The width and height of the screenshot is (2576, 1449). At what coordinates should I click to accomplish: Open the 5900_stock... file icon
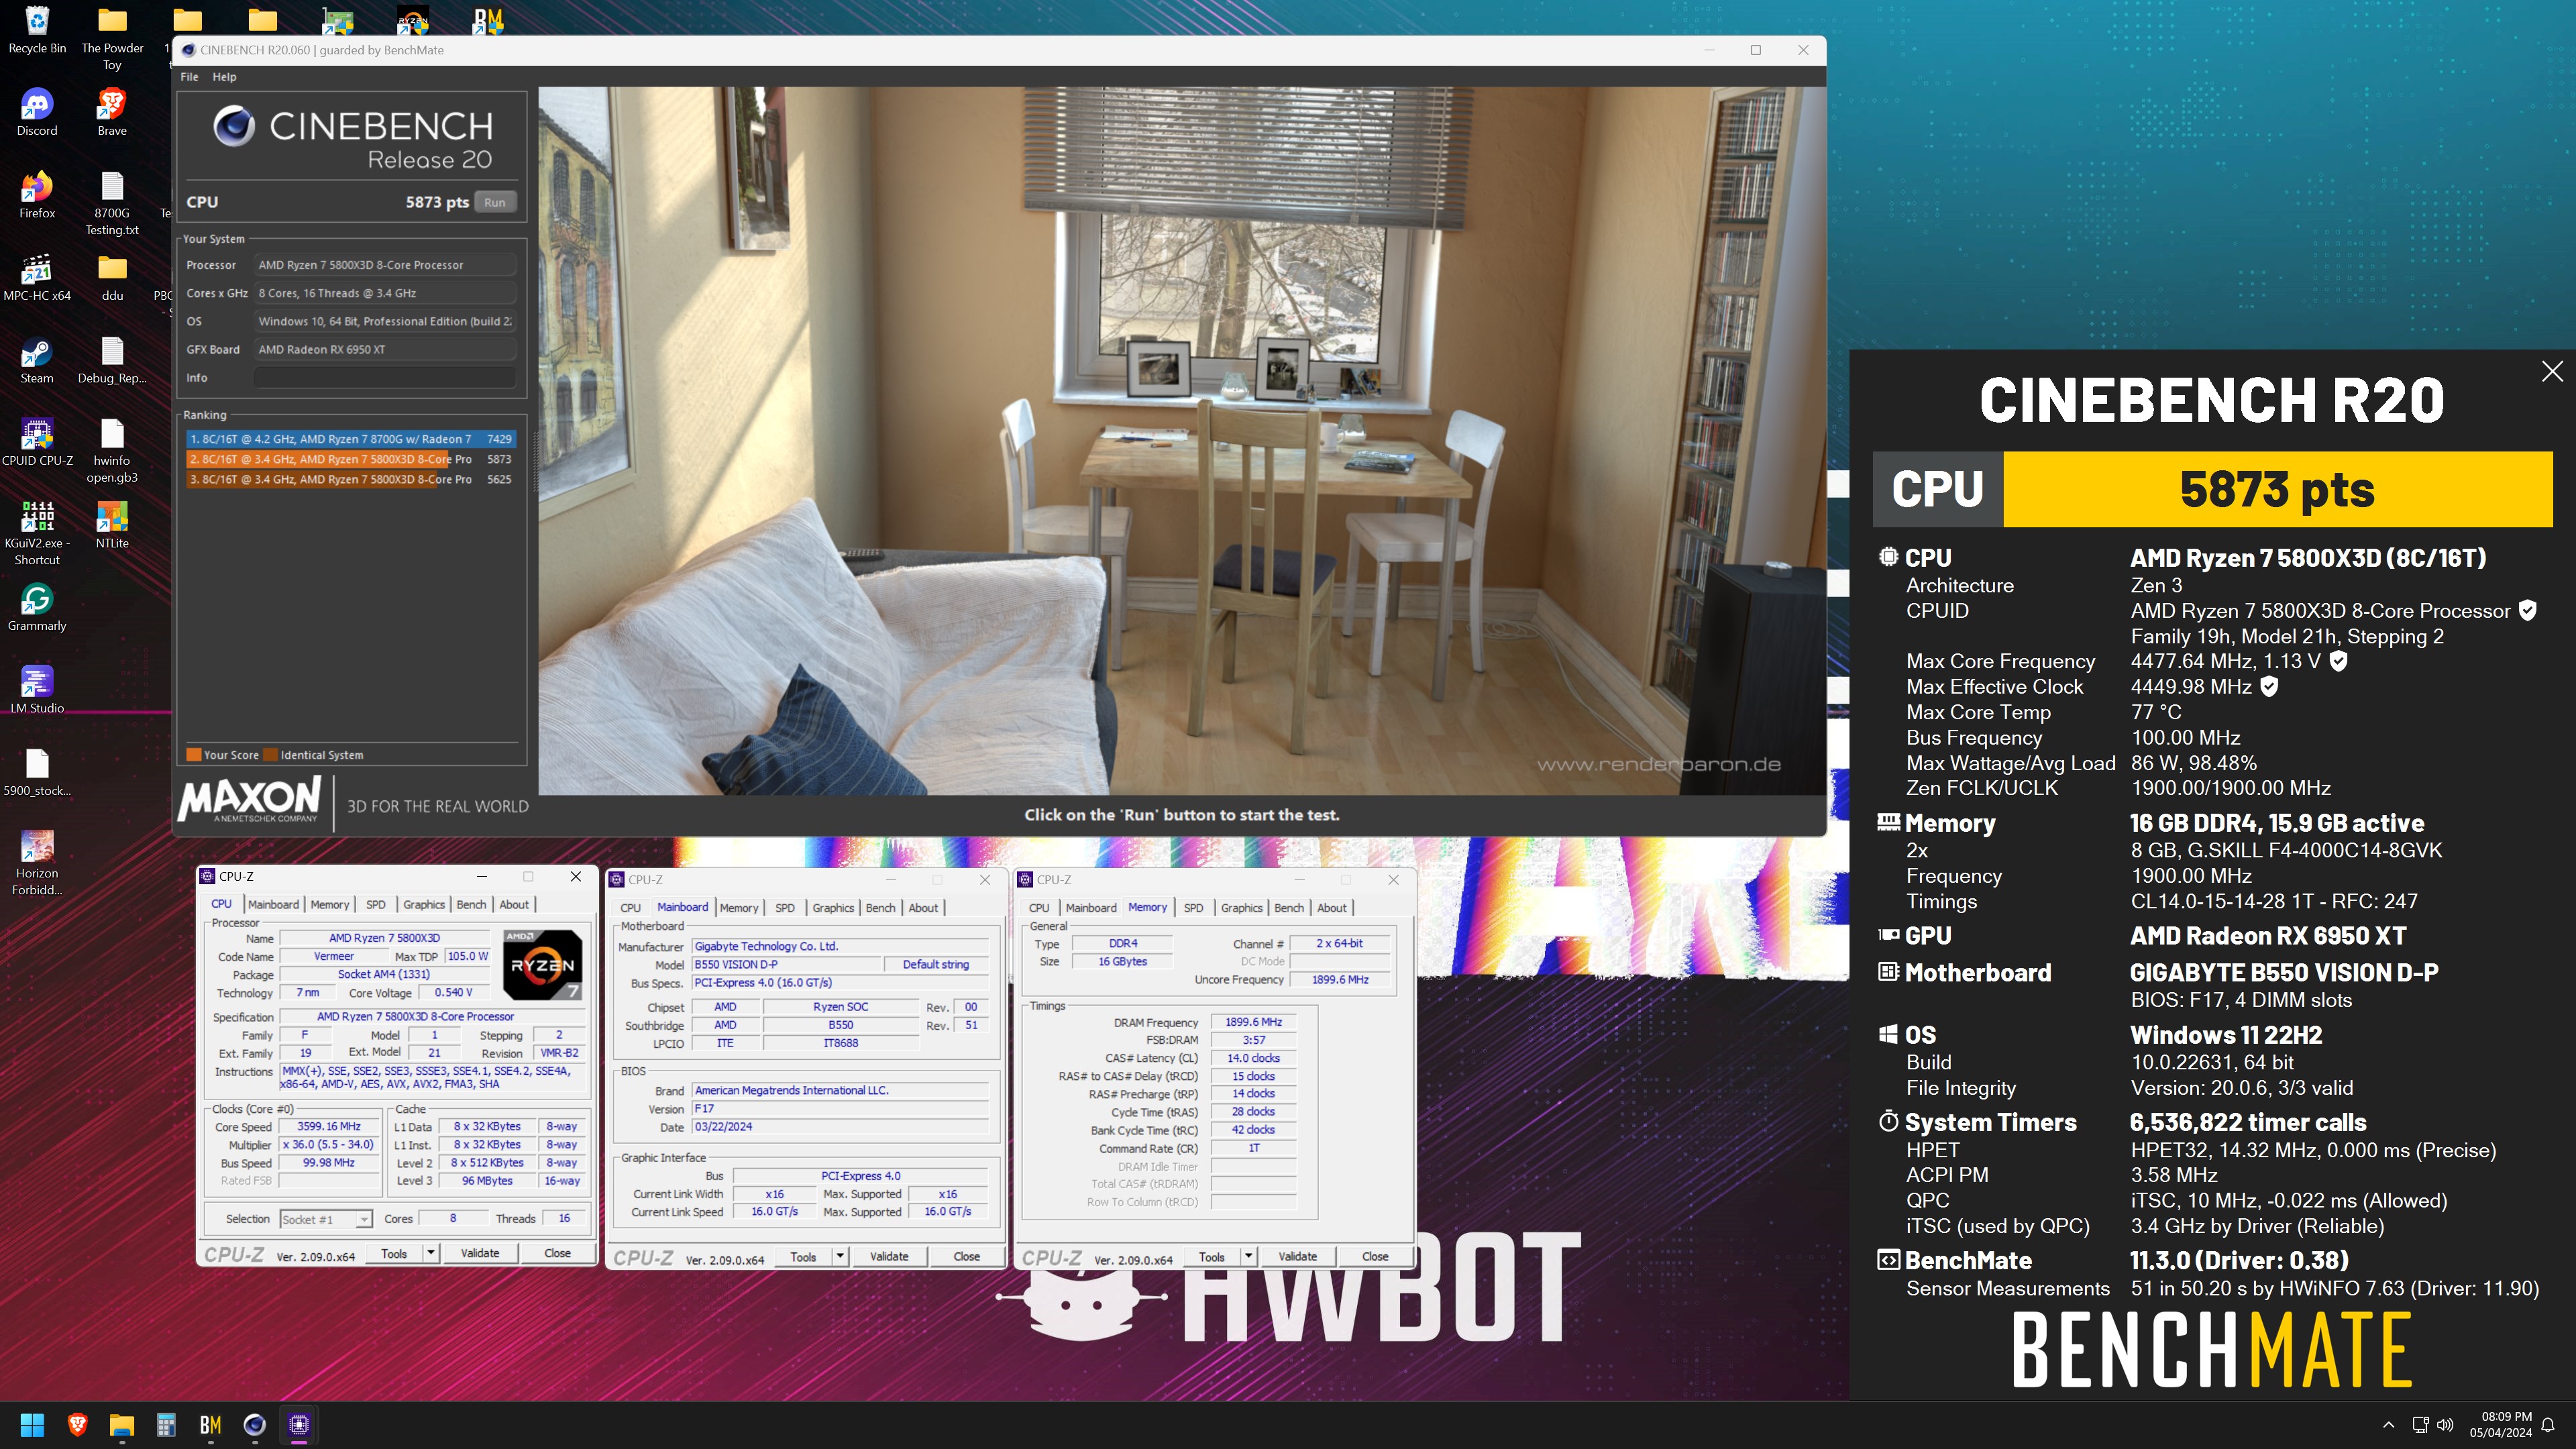click(x=37, y=773)
